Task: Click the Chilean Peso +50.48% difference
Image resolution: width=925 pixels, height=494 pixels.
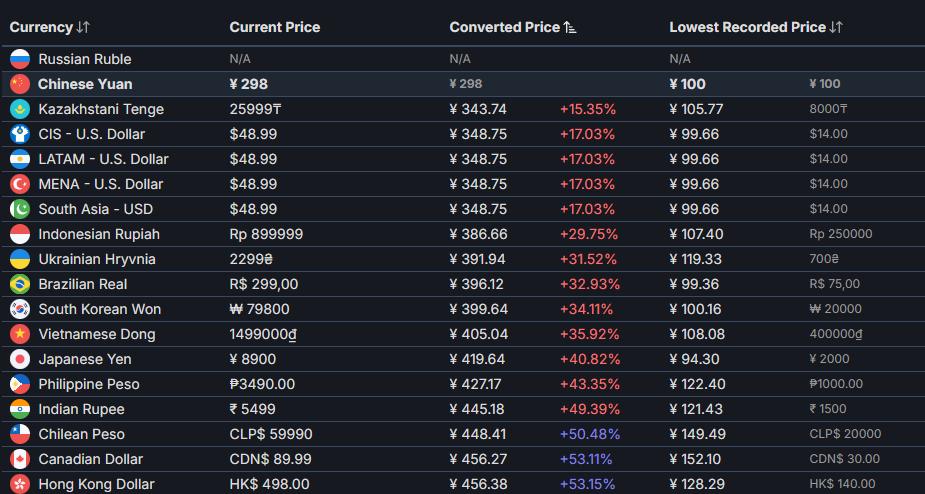Action: 590,434
